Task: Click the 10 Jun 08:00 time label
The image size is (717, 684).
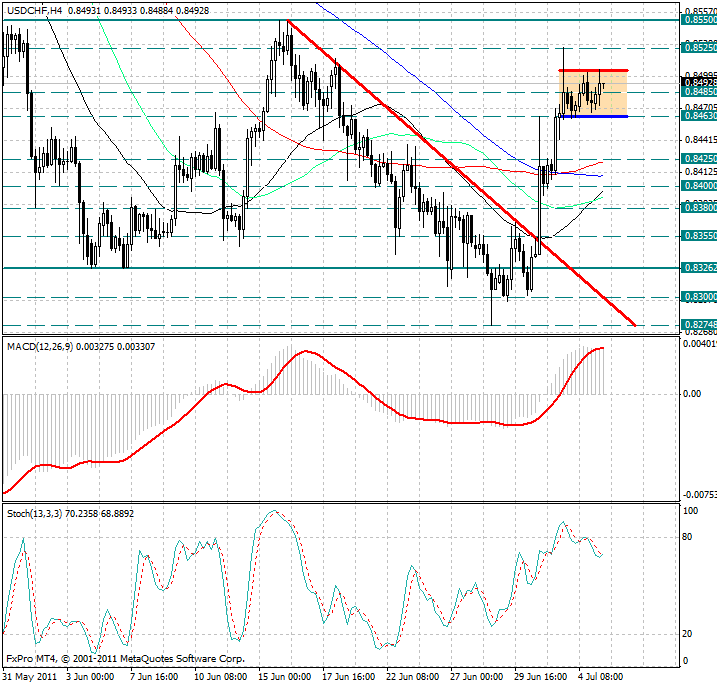Action: click(221, 677)
